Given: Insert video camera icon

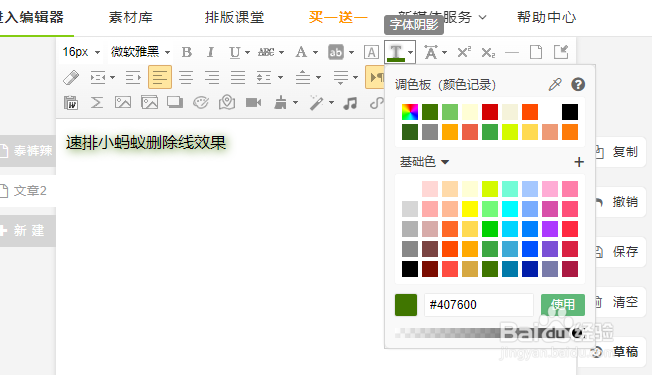Looking at the screenshot, I should coord(254,102).
